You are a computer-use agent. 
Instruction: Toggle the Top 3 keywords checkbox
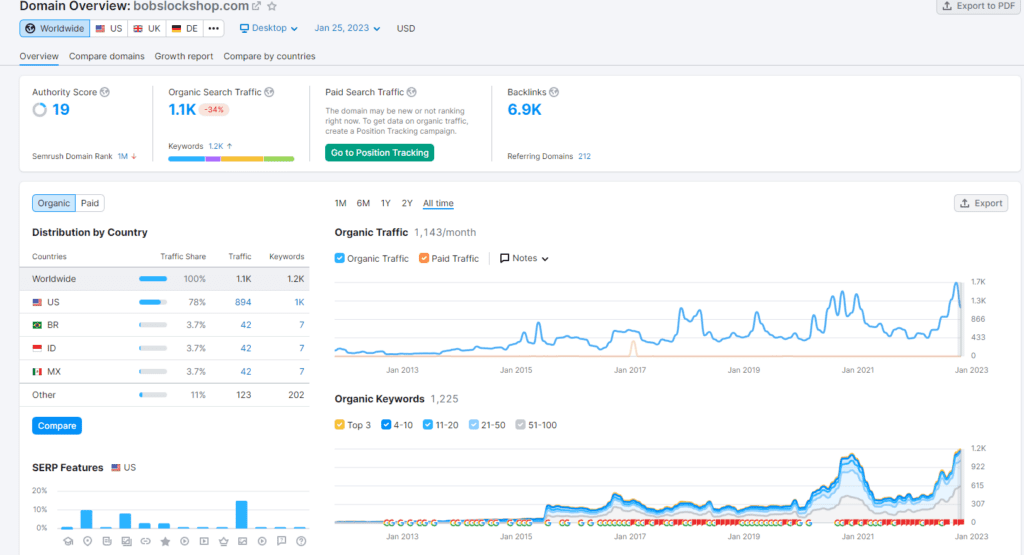tap(340, 424)
